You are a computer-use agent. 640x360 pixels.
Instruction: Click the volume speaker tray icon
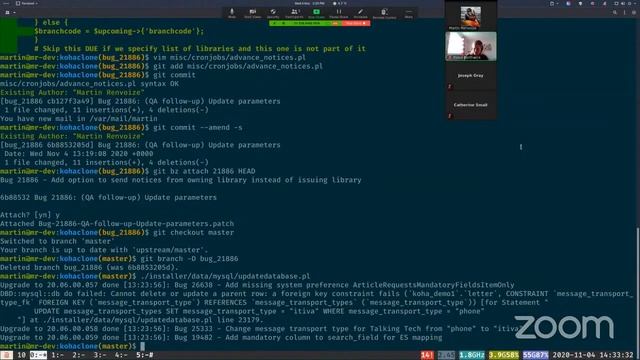tap(624, 3)
